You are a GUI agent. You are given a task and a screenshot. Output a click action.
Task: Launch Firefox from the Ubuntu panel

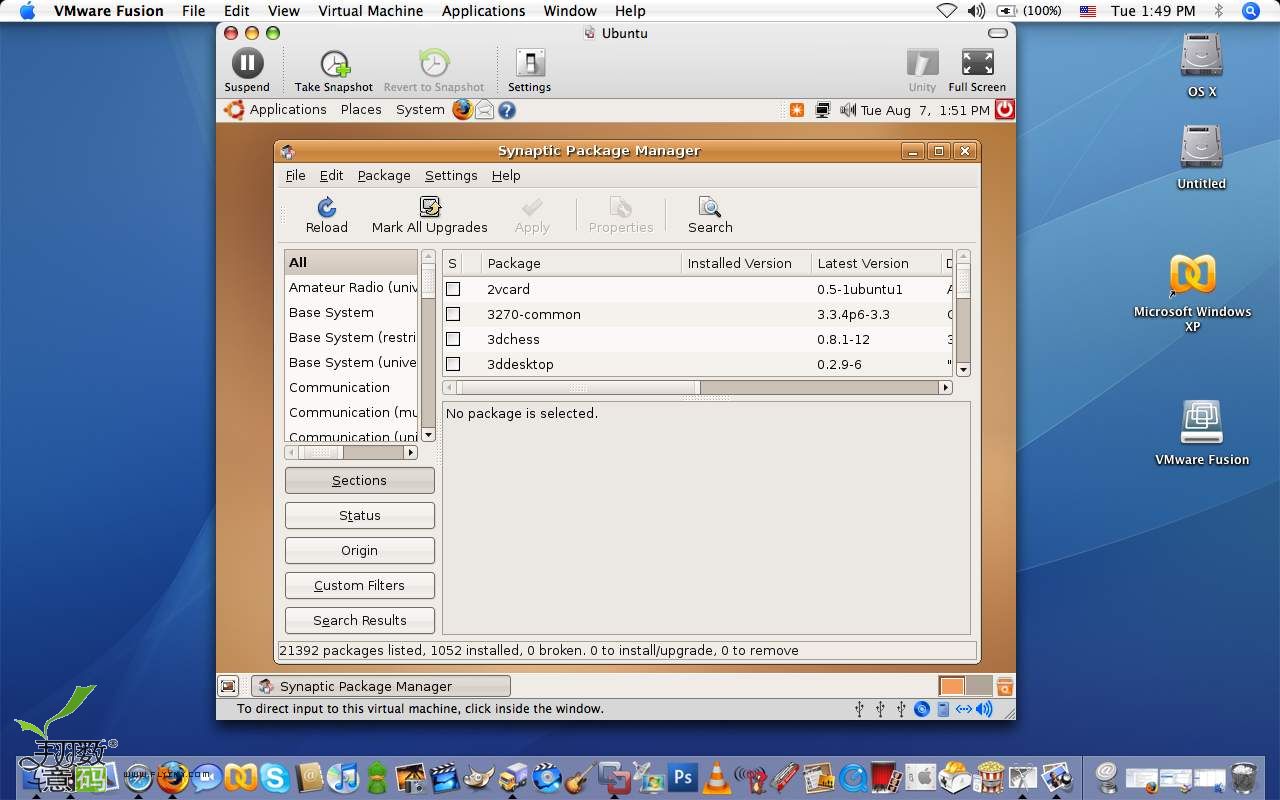click(462, 110)
